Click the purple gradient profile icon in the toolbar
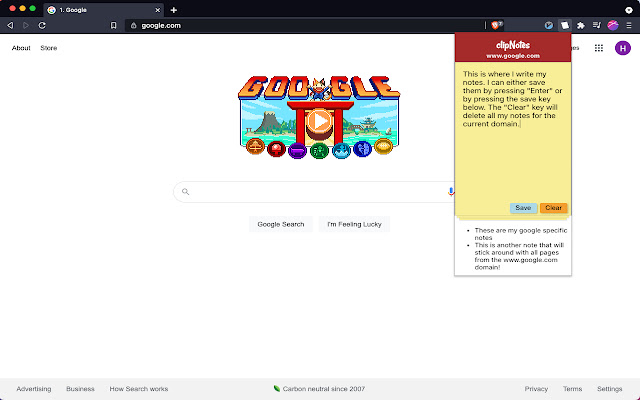 click(x=613, y=25)
